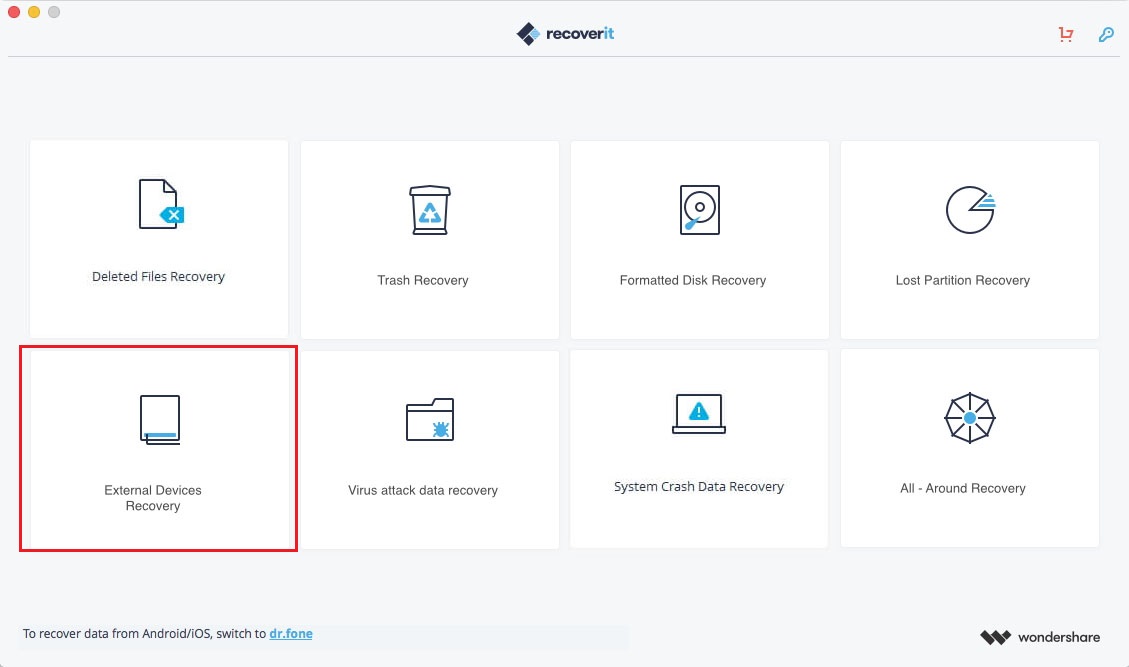Close the Recoverit window with the red button

(14, 12)
